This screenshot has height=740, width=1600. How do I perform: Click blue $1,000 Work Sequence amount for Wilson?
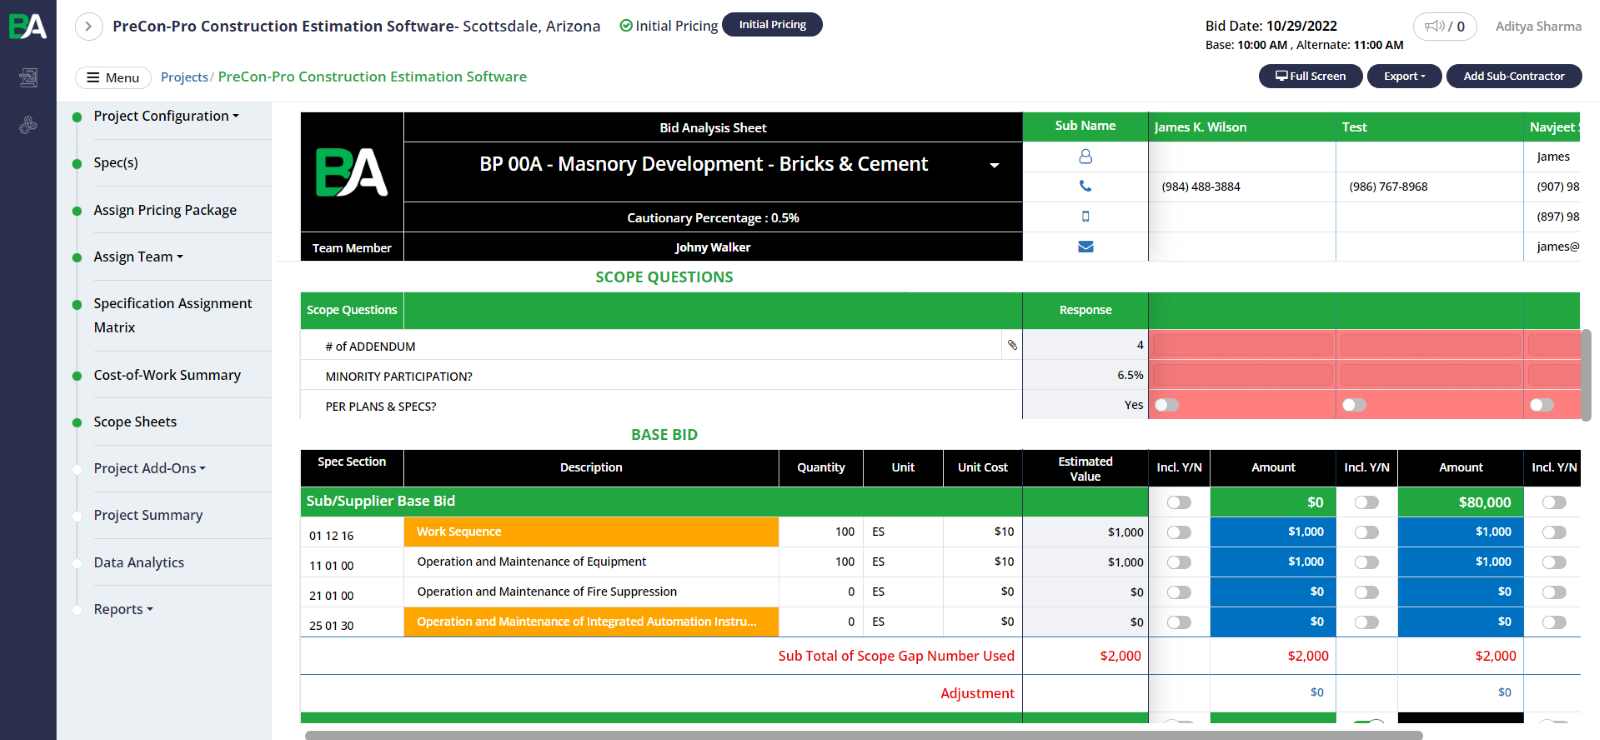pos(1272,532)
